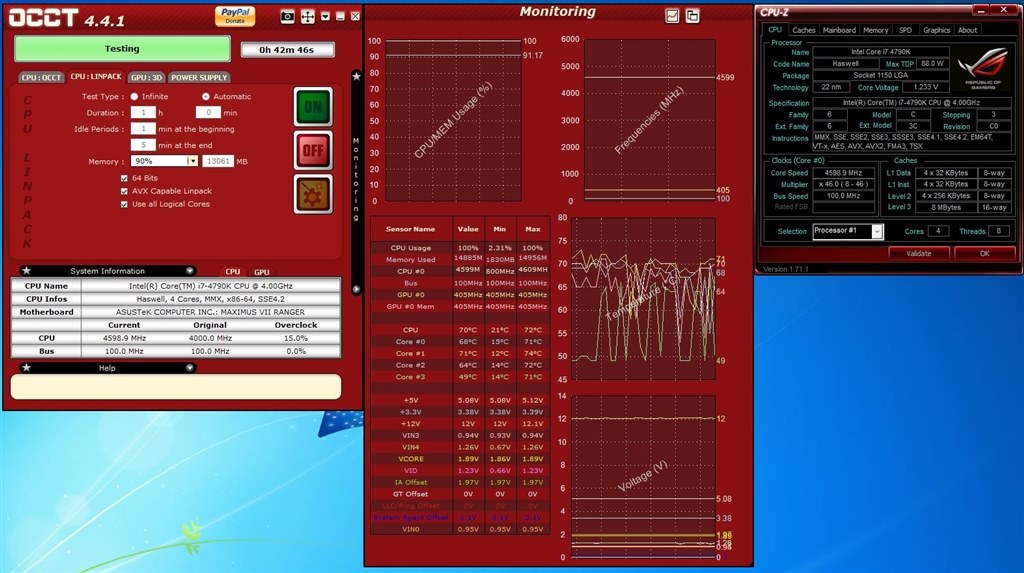
Task: Click the CPU Name row value
Action: tap(210, 286)
